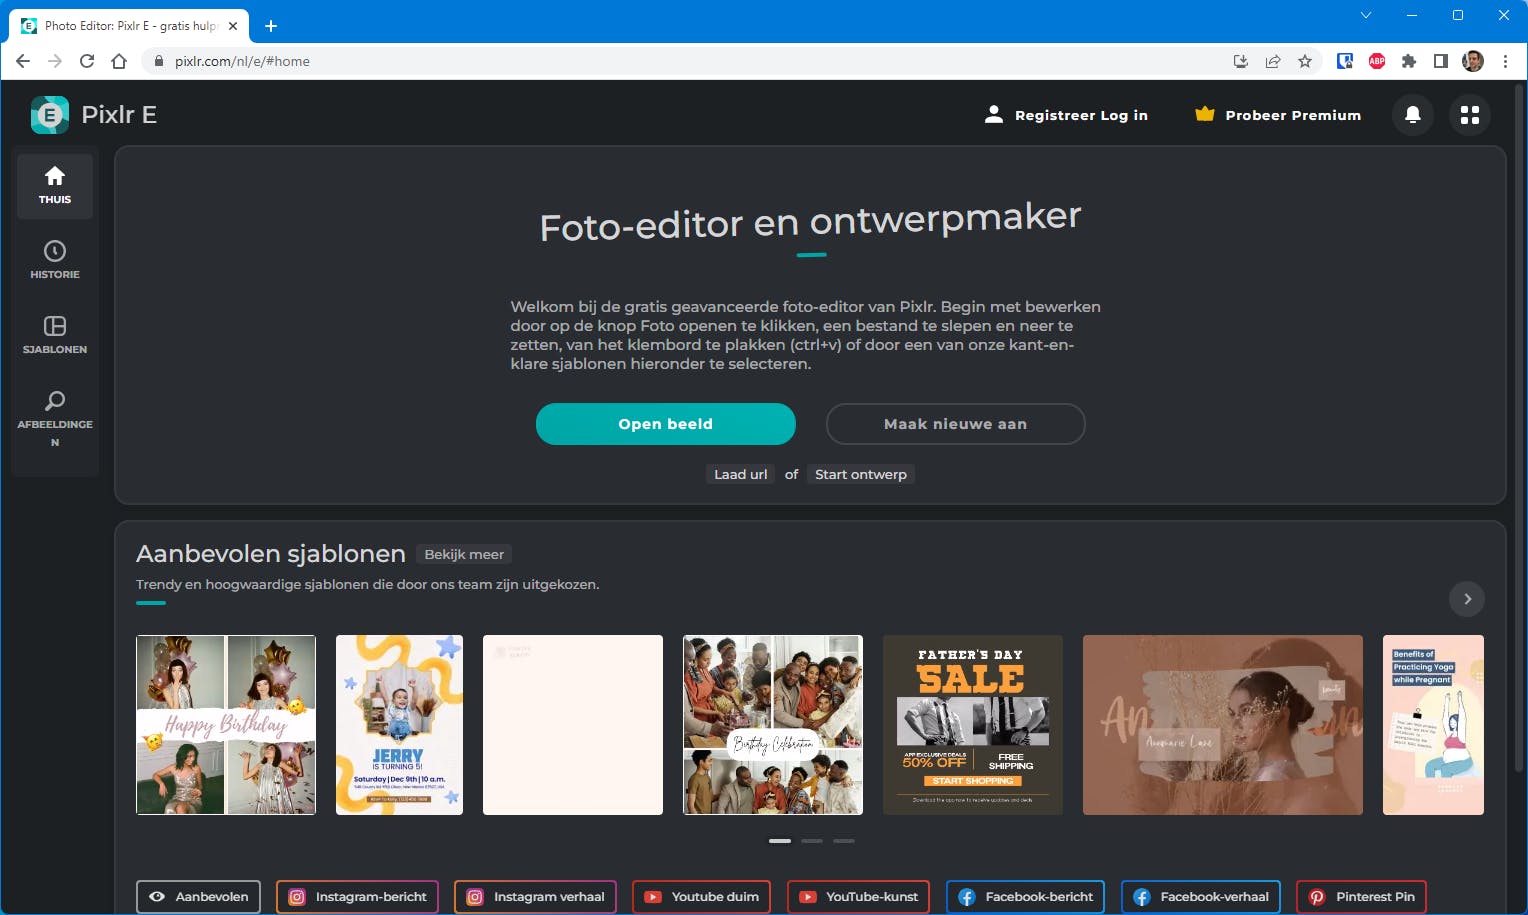Click the Premium crown icon

click(1205, 114)
